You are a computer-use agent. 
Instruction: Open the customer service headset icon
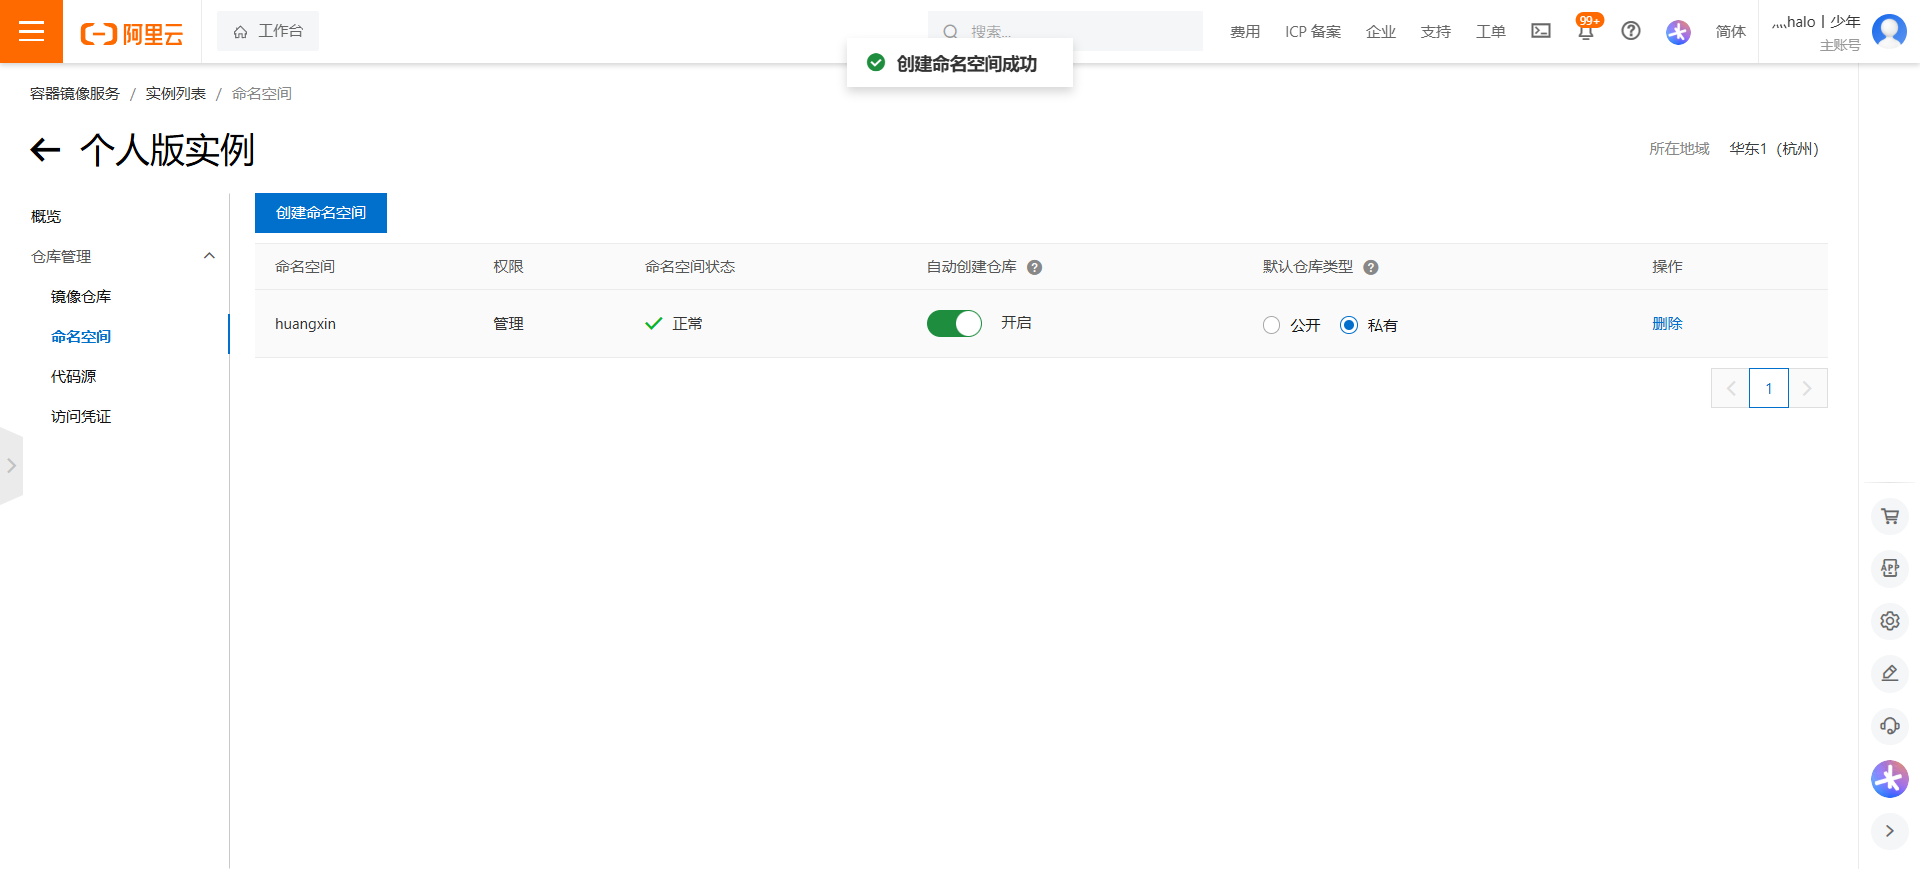pyautogui.click(x=1890, y=726)
